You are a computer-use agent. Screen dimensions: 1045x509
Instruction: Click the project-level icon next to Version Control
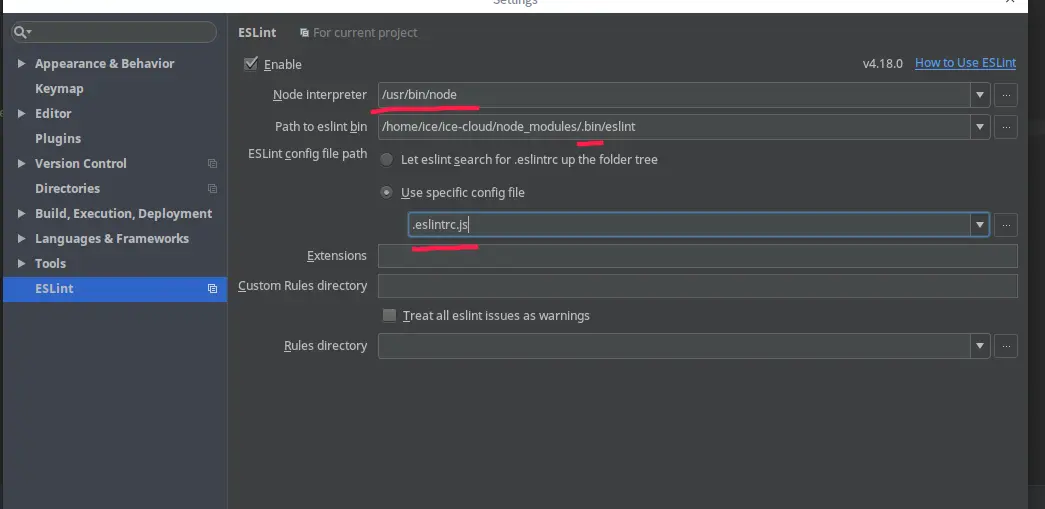tap(212, 163)
